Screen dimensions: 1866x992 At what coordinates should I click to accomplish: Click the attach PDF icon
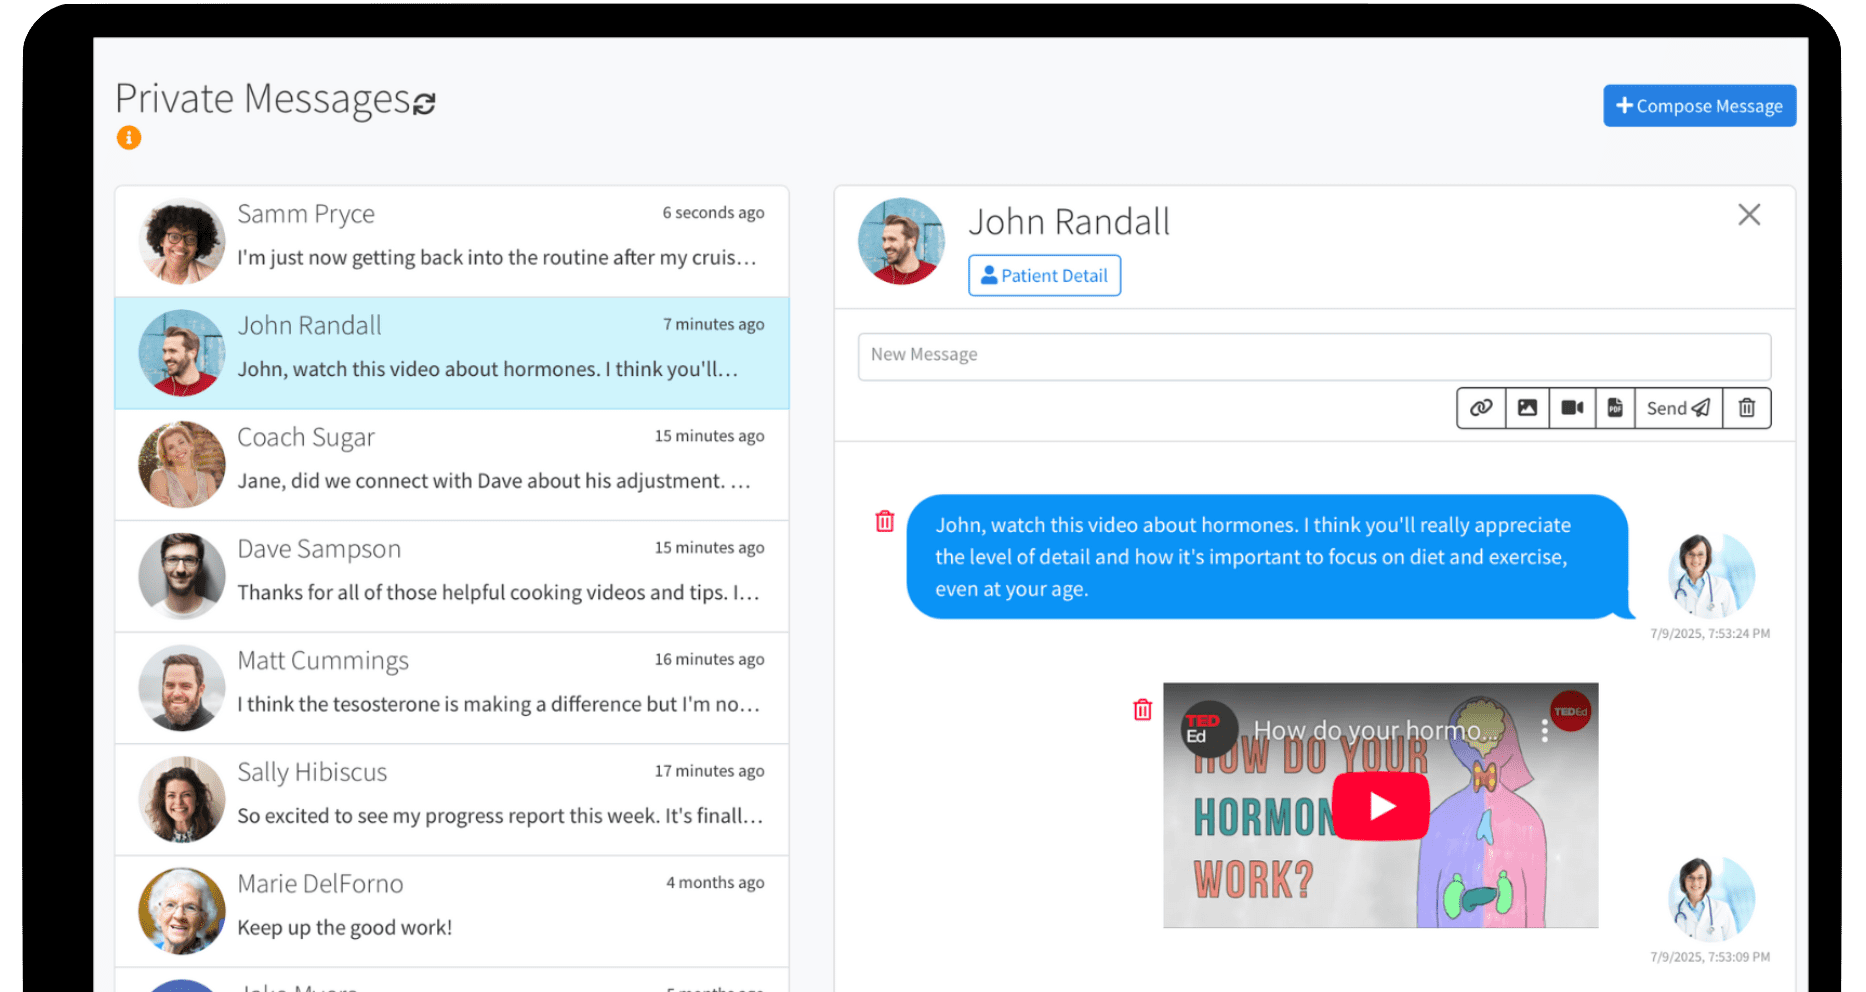1615,408
